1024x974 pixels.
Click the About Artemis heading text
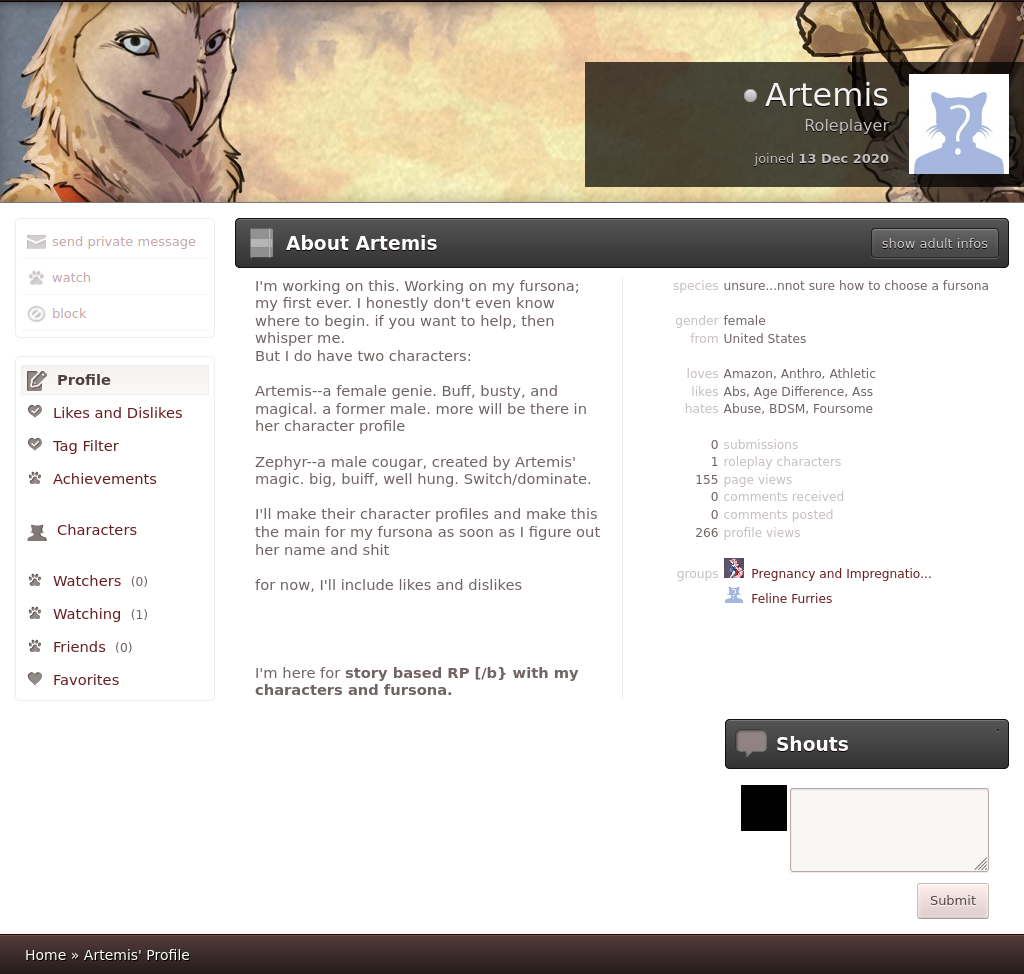(361, 243)
